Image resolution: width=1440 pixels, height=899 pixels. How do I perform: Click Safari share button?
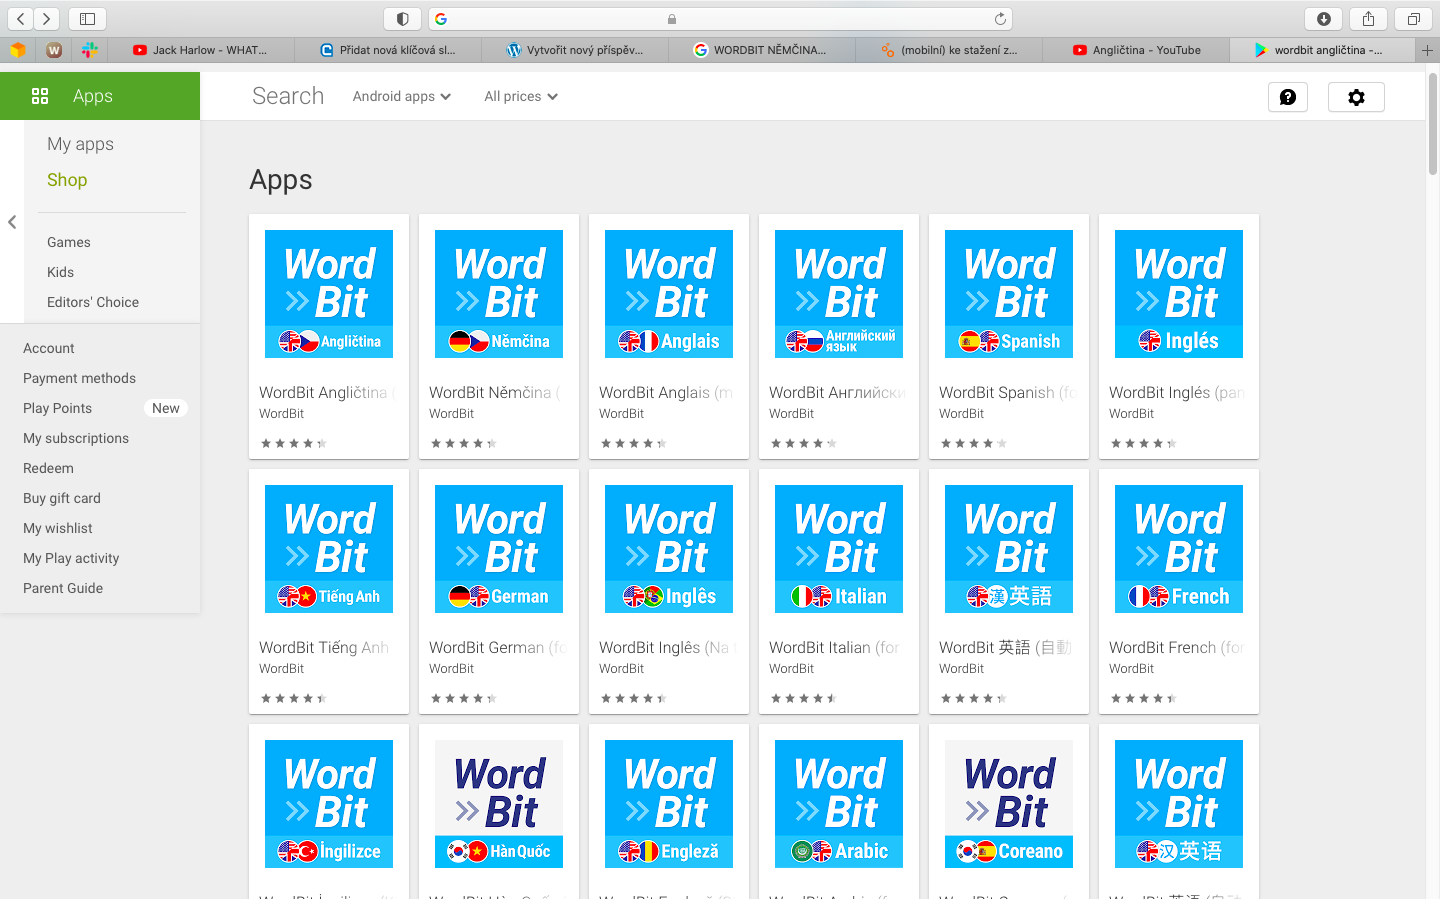[x=1368, y=19]
